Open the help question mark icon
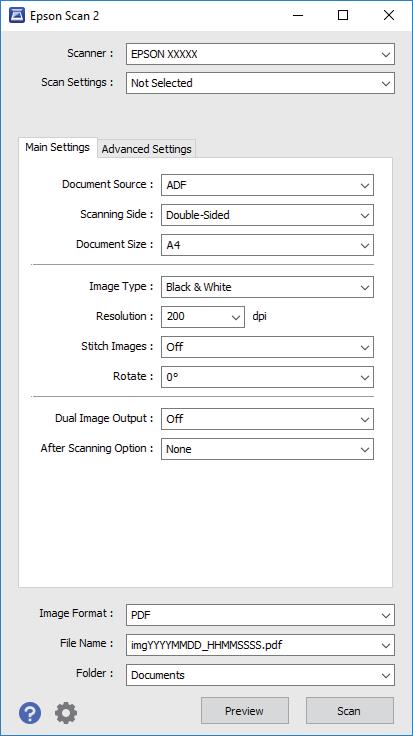This screenshot has height=736, width=413. pyautogui.click(x=30, y=713)
